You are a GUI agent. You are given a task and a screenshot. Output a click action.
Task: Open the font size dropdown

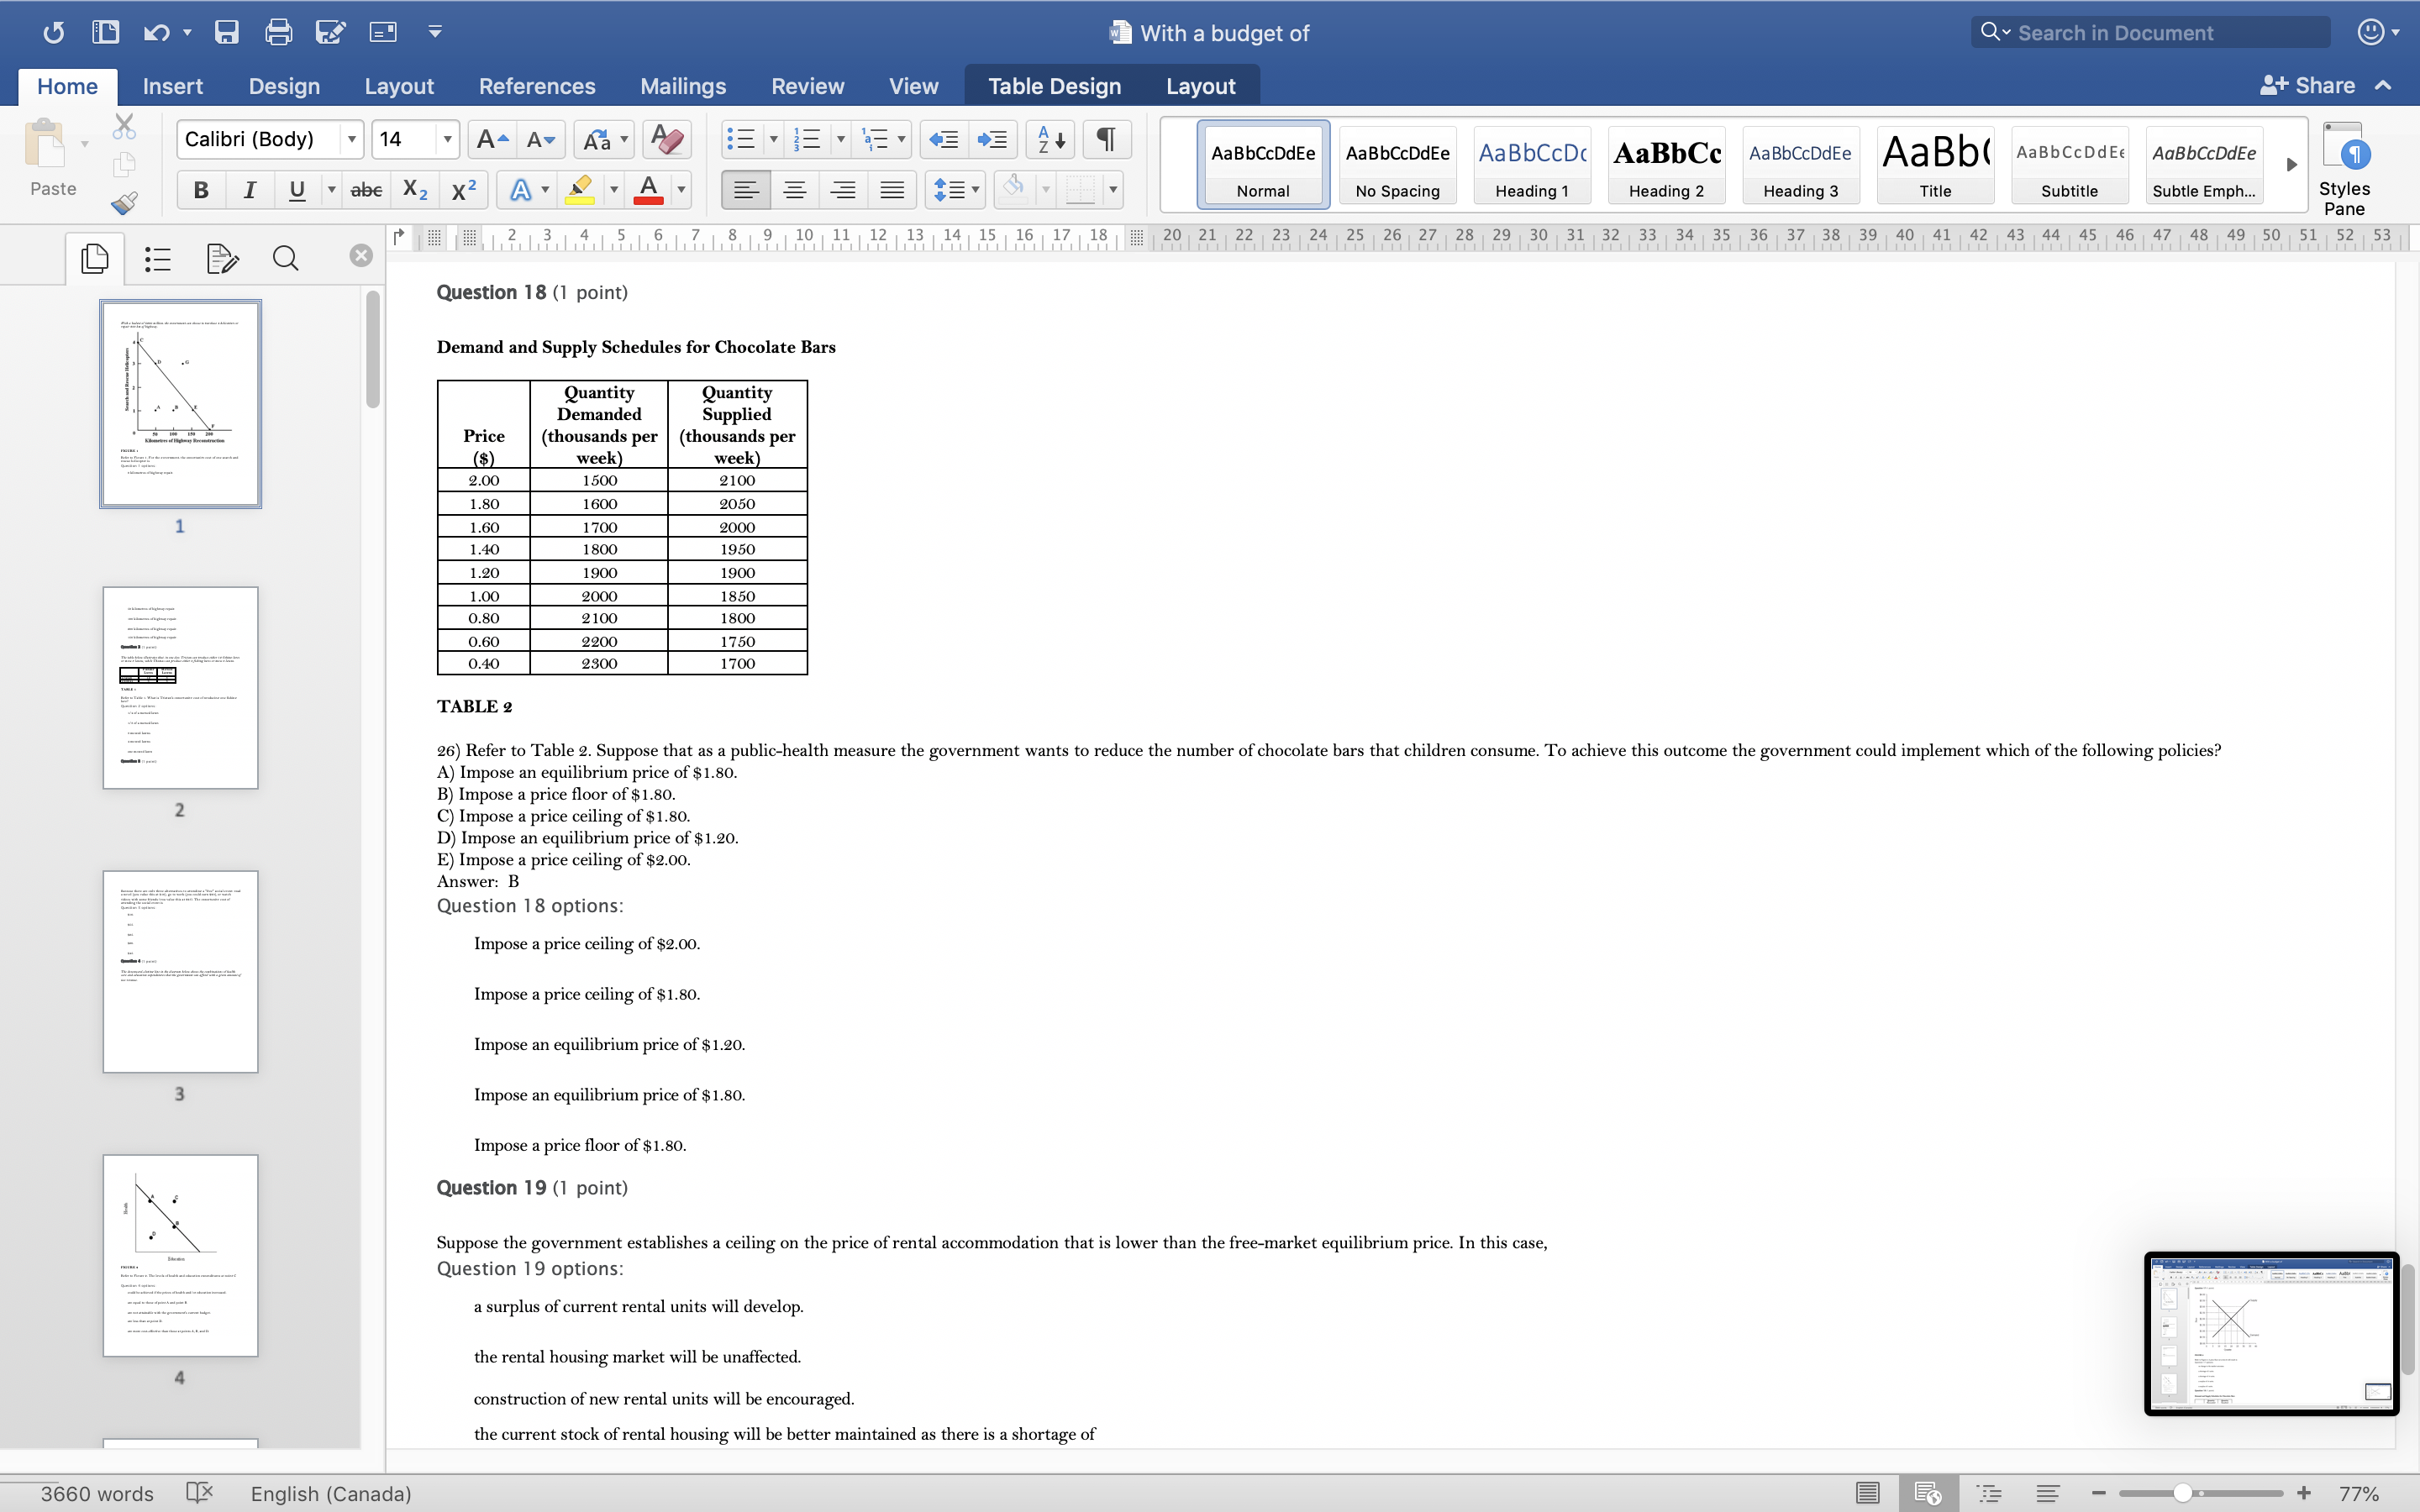point(447,139)
